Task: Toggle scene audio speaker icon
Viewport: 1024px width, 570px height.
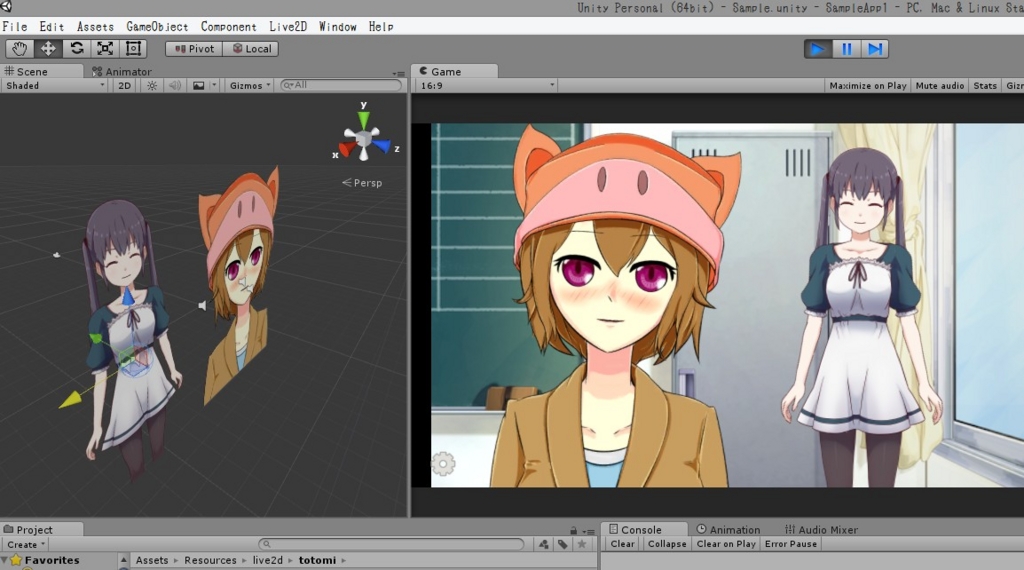Action: coord(175,86)
